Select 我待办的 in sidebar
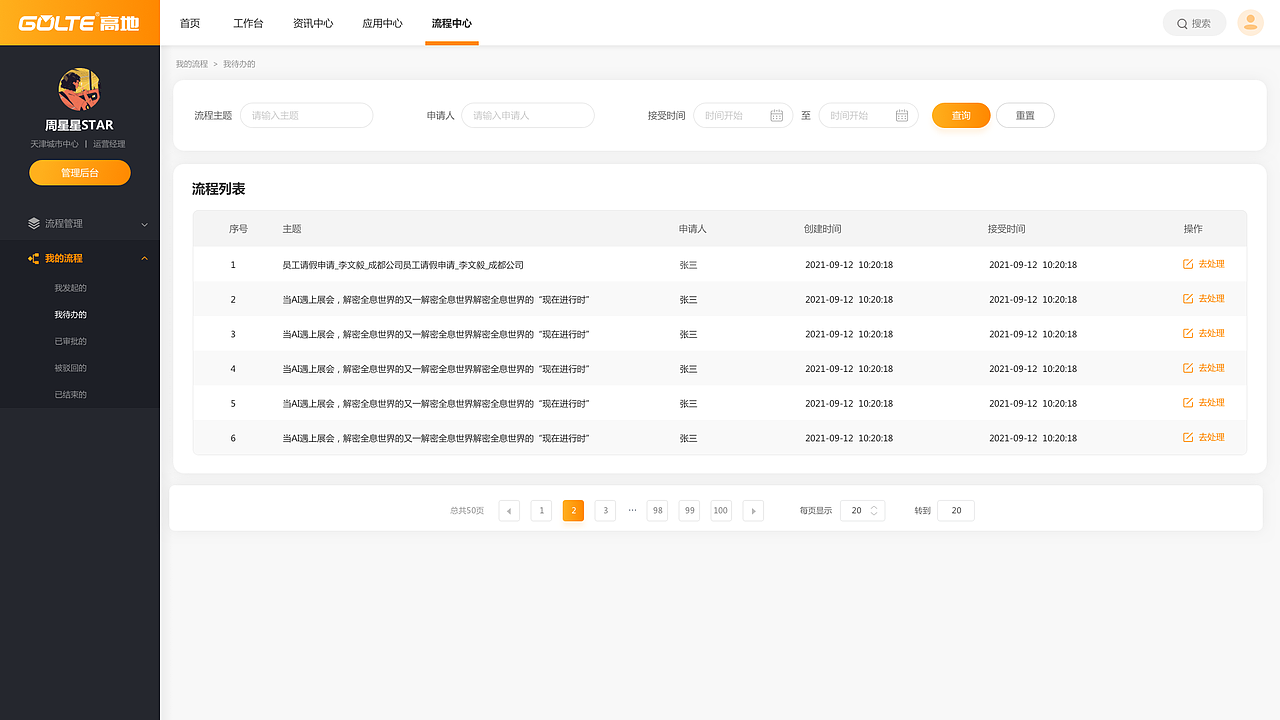Image resolution: width=1280 pixels, height=720 pixels. [x=71, y=315]
